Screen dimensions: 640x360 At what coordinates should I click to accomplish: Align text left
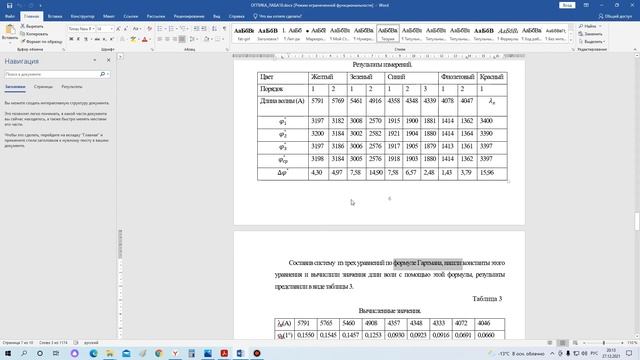pos(160,39)
